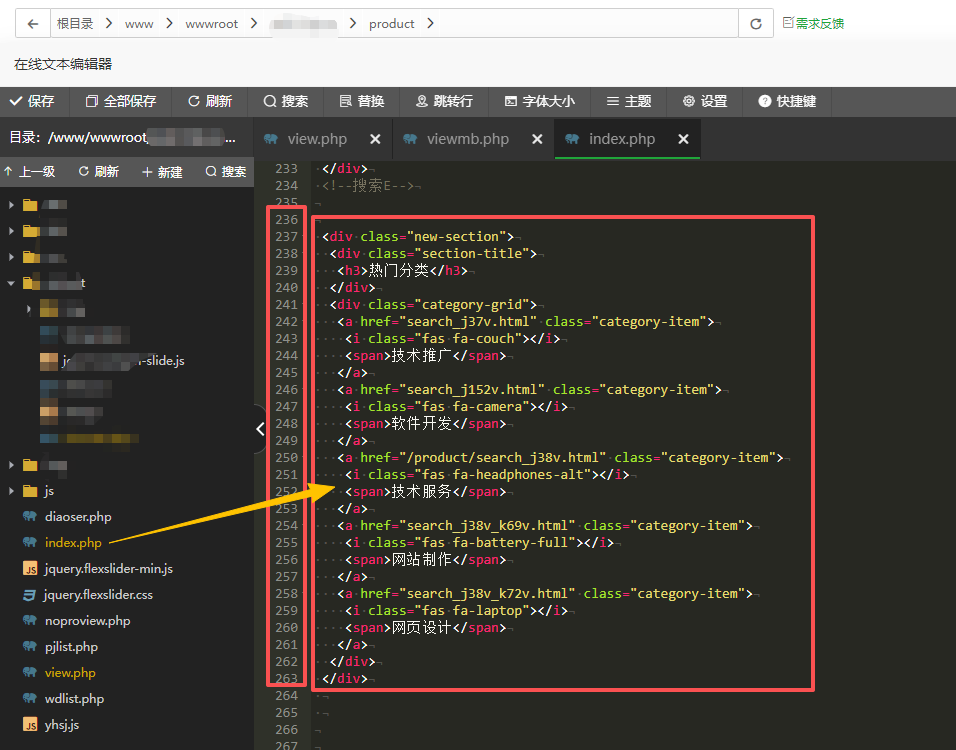
Task: Collapse the file sidebar with the chevron handle
Action: coord(260,429)
